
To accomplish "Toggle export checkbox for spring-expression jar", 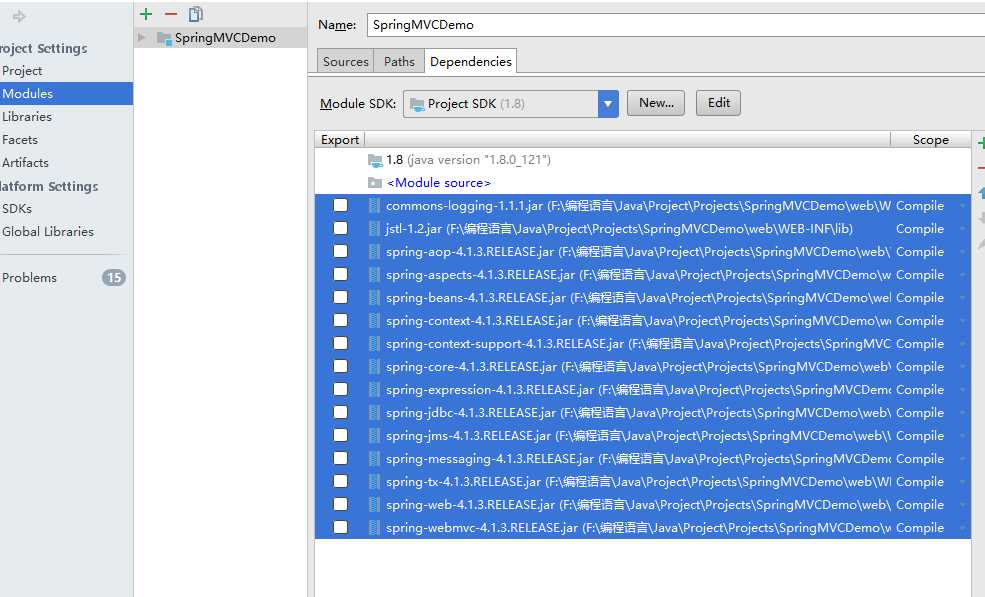I will pos(340,389).
